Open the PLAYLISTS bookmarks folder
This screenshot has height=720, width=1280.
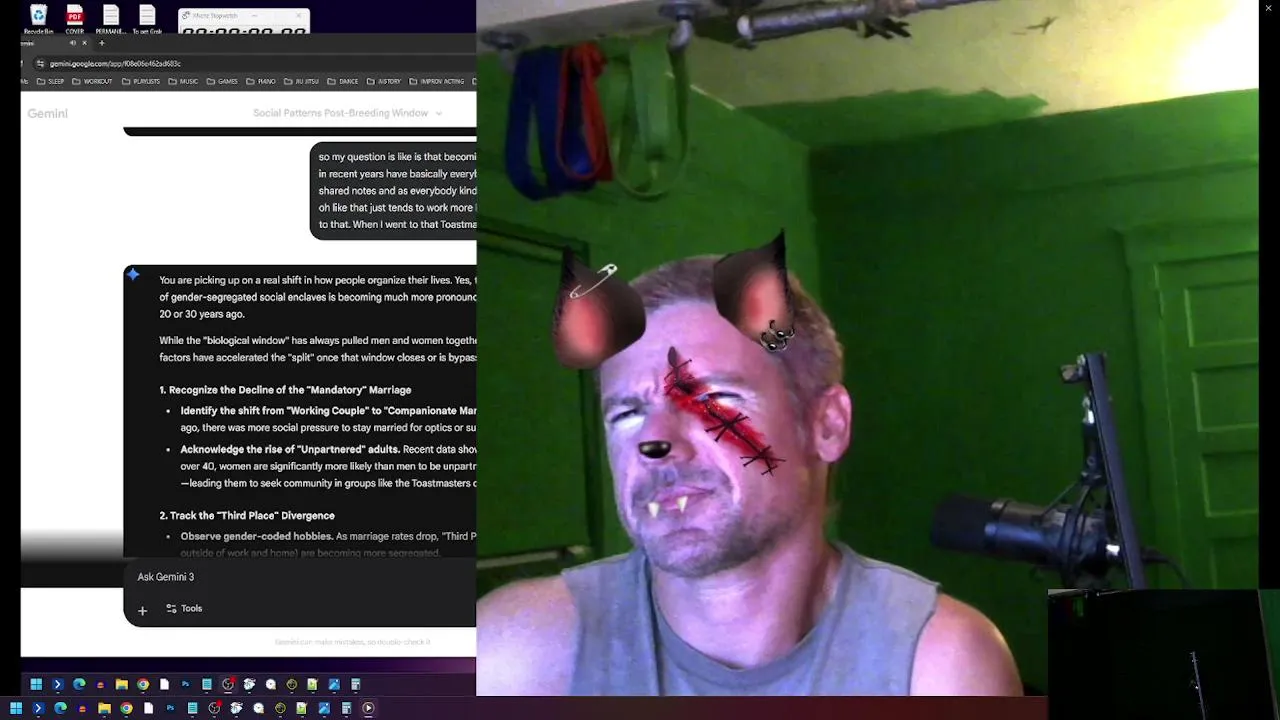coord(141,81)
